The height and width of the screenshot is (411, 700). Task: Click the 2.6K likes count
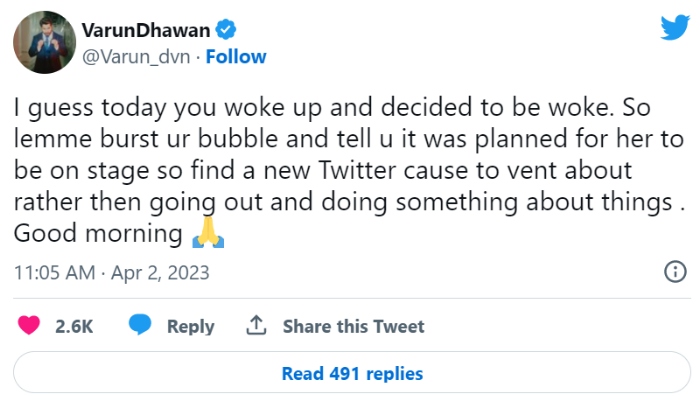click(73, 326)
